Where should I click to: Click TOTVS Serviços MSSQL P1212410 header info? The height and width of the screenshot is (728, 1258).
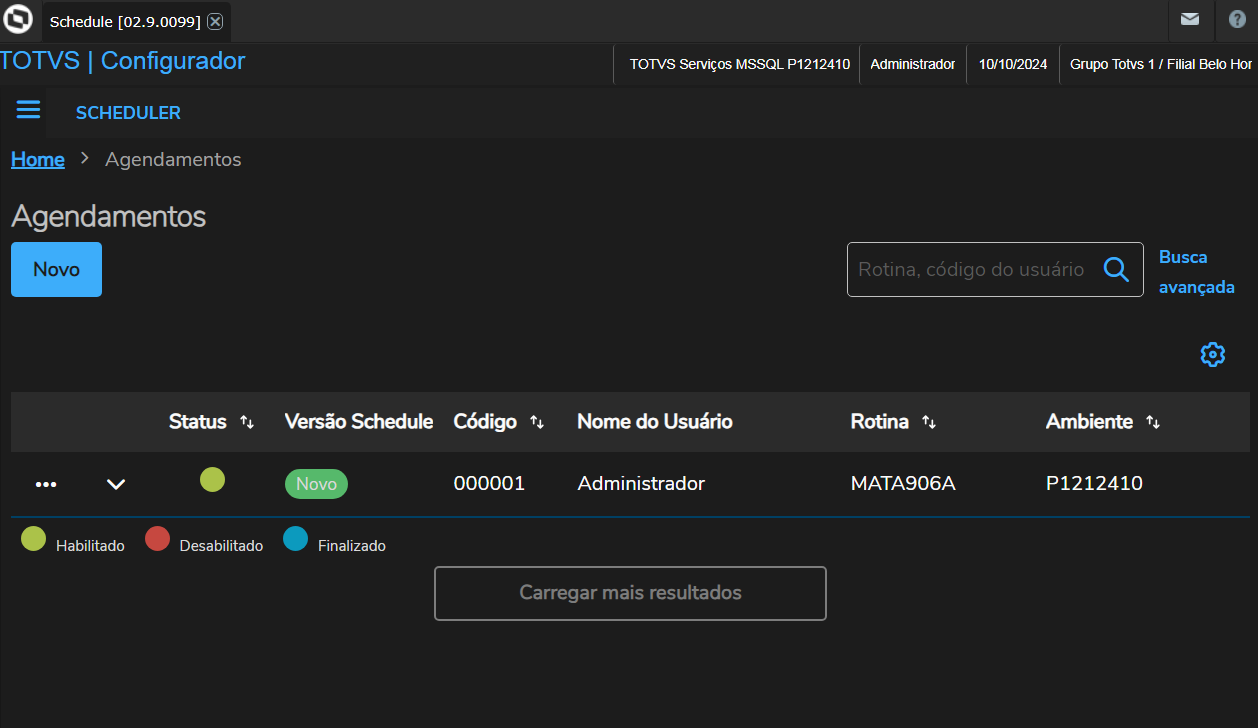click(x=740, y=64)
